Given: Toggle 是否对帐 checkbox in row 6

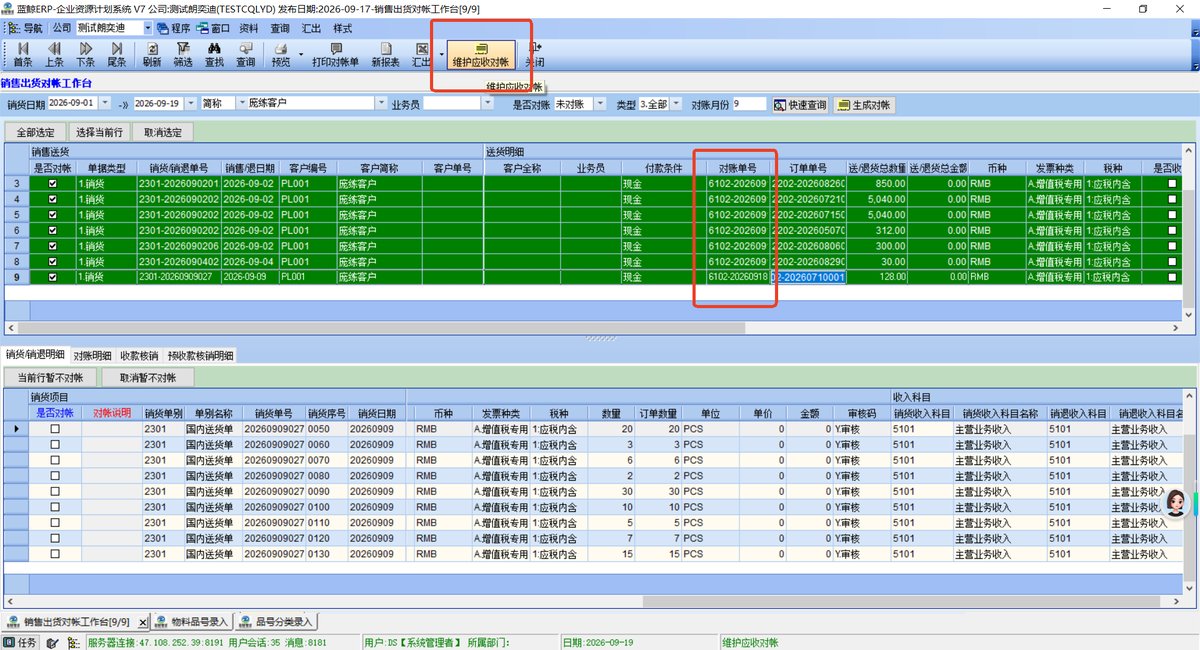Looking at the screenshot, I should click(53, 230).
